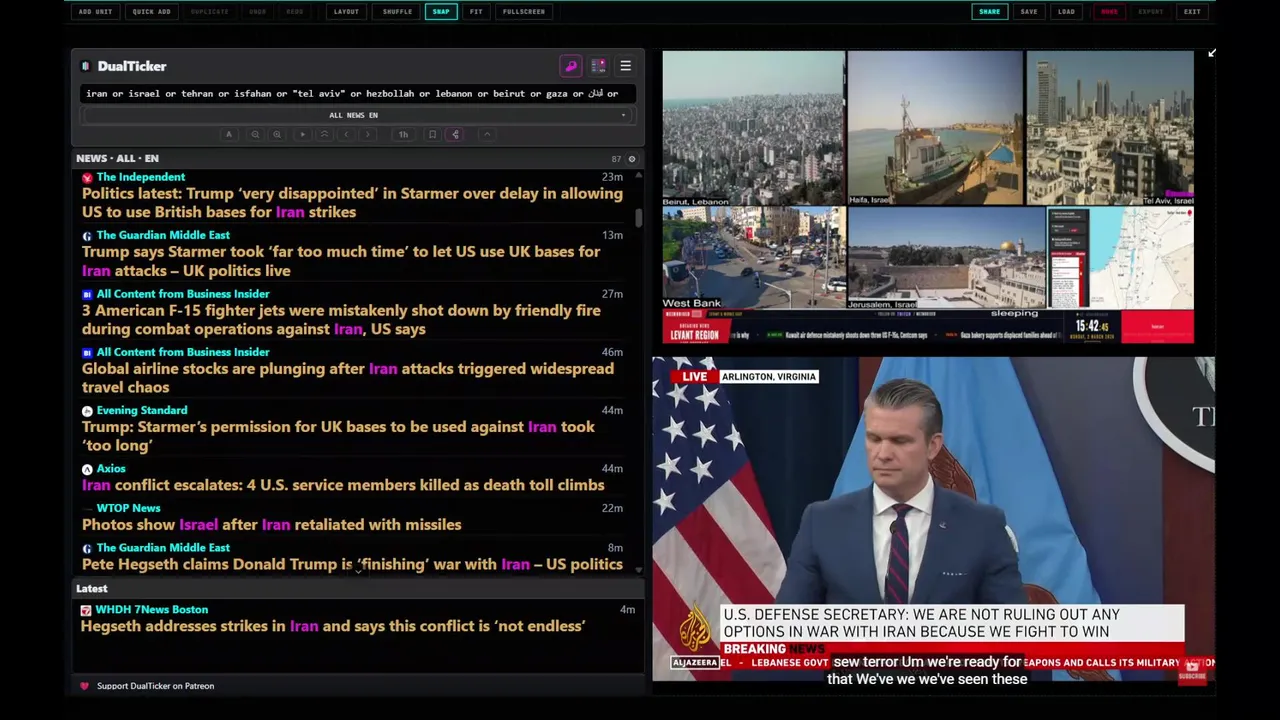The height and width of the screenshot is (720, 1280).
Task: Click the QUICK ADD button
Action: (x=151, y=12)
